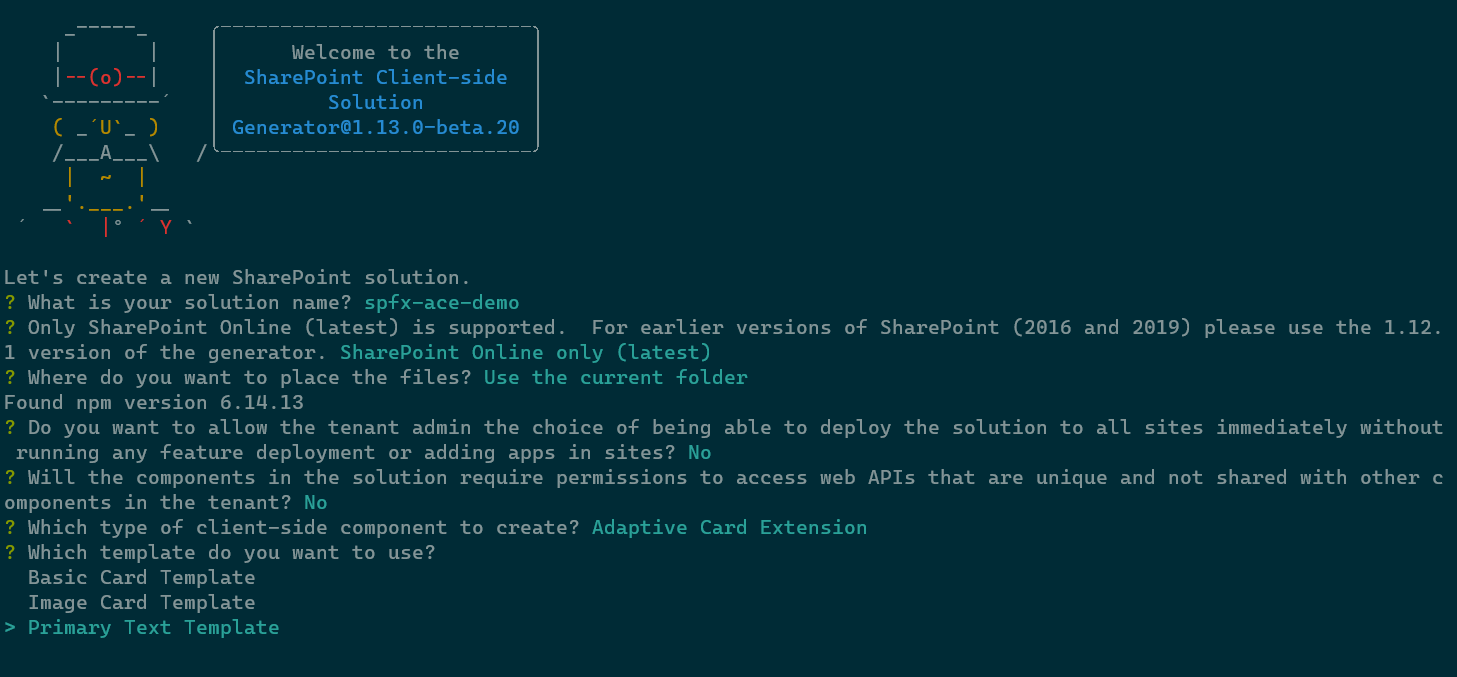The image size is (1457, 677).
Task: Click the question mark before the place files prompt
Action: pos(10,378)
